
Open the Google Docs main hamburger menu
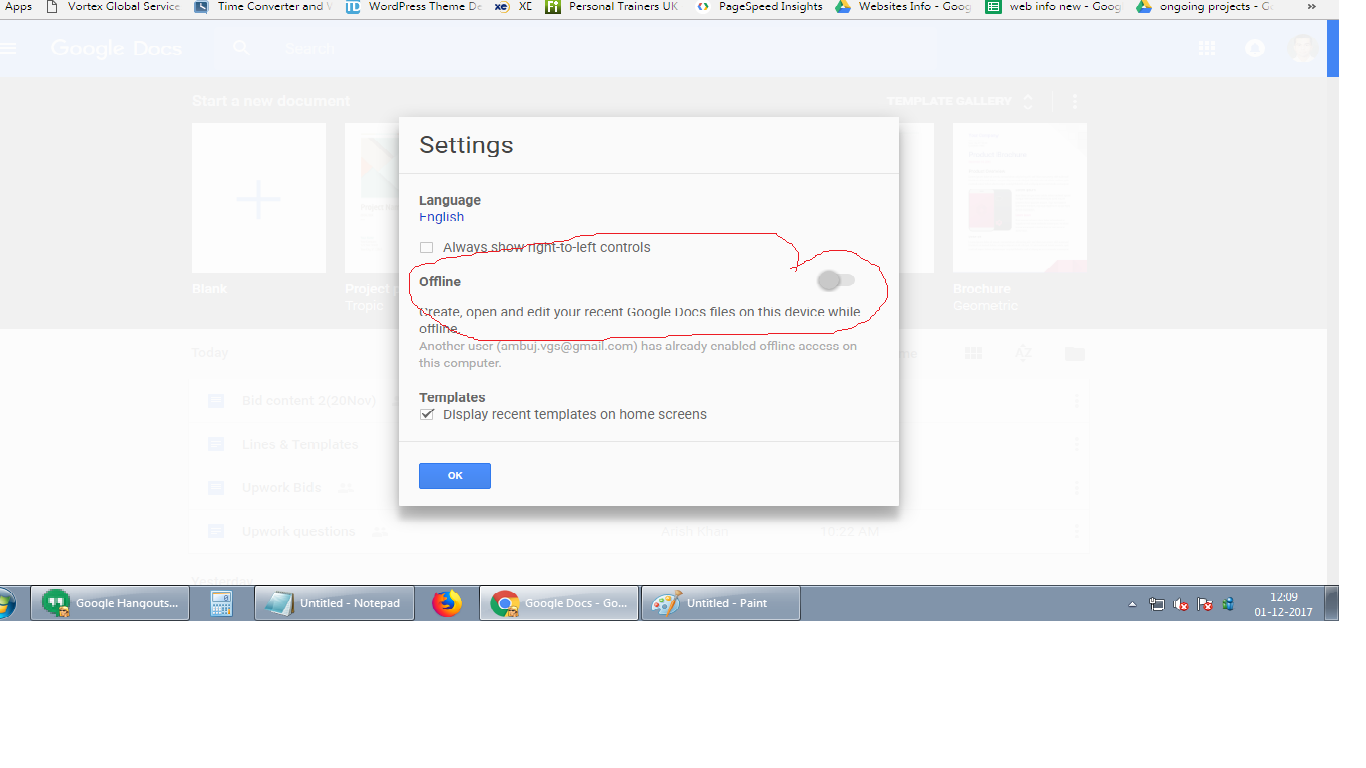pos(9,48)
